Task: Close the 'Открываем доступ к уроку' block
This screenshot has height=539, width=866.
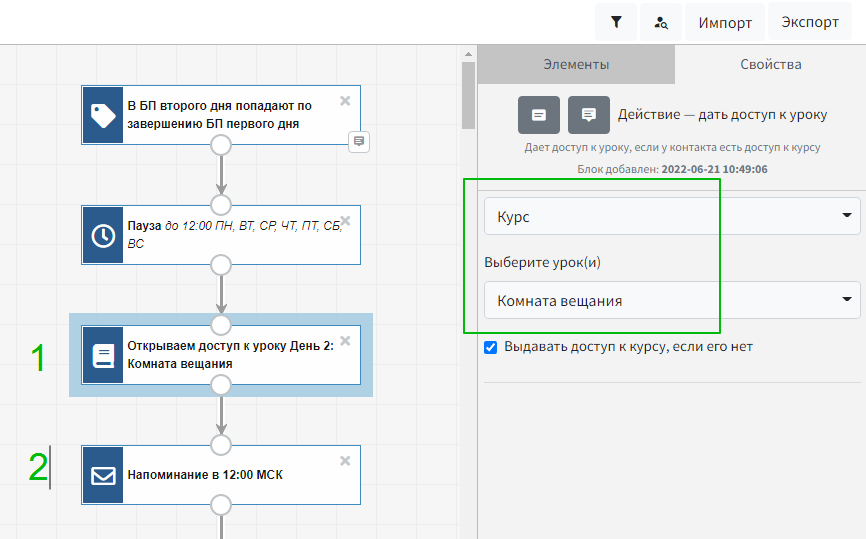Action: pos(345,340)
